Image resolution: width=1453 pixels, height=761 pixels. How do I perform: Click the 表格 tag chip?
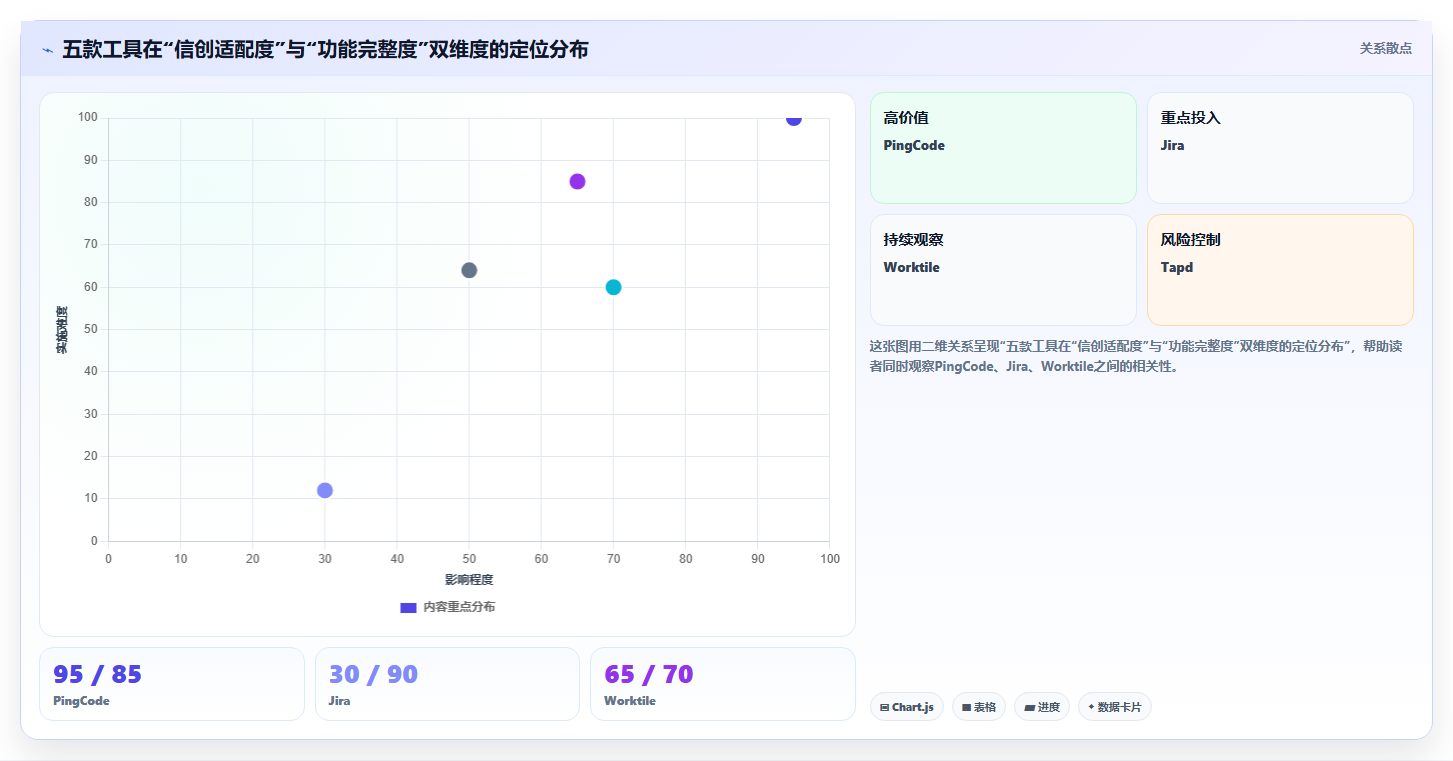point(979,707)
